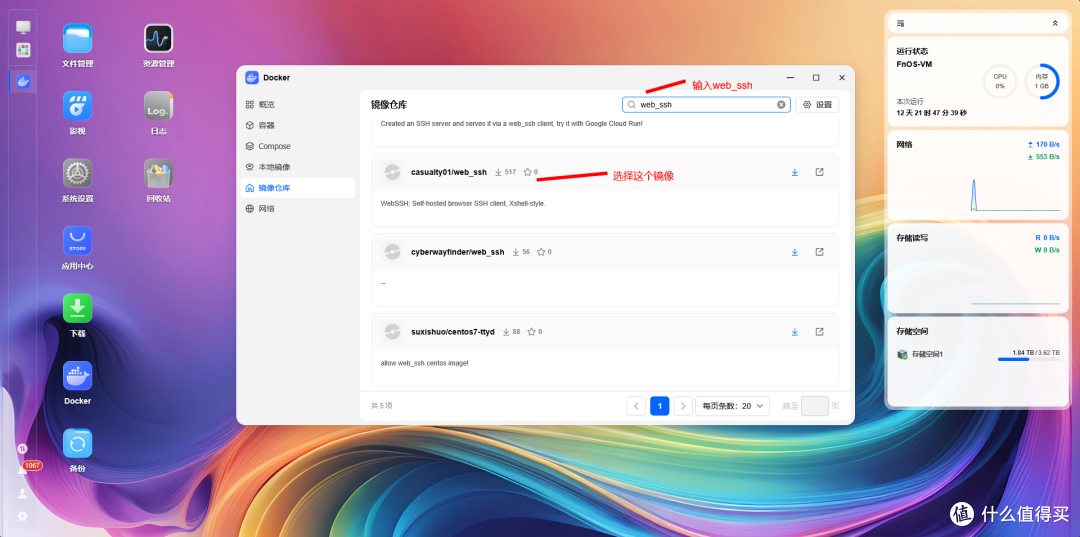Download the suxishuo/centos7-ttyd image
This screenshot has width=1080, height=537.
pos(794,332)
